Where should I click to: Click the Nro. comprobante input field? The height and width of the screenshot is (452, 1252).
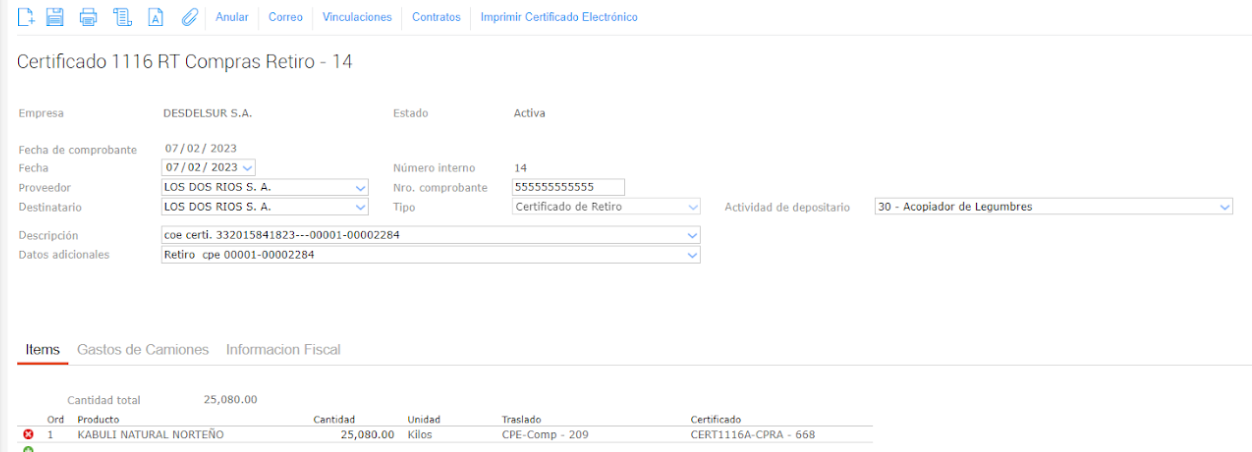567,187
